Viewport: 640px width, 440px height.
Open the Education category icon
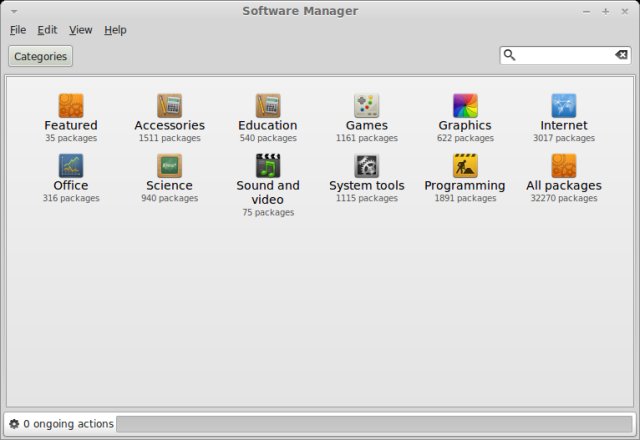coord(267,105)
